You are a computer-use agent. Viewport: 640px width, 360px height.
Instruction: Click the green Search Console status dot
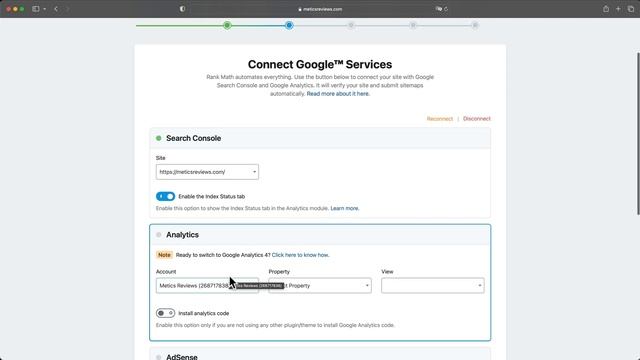click(159, 138)
